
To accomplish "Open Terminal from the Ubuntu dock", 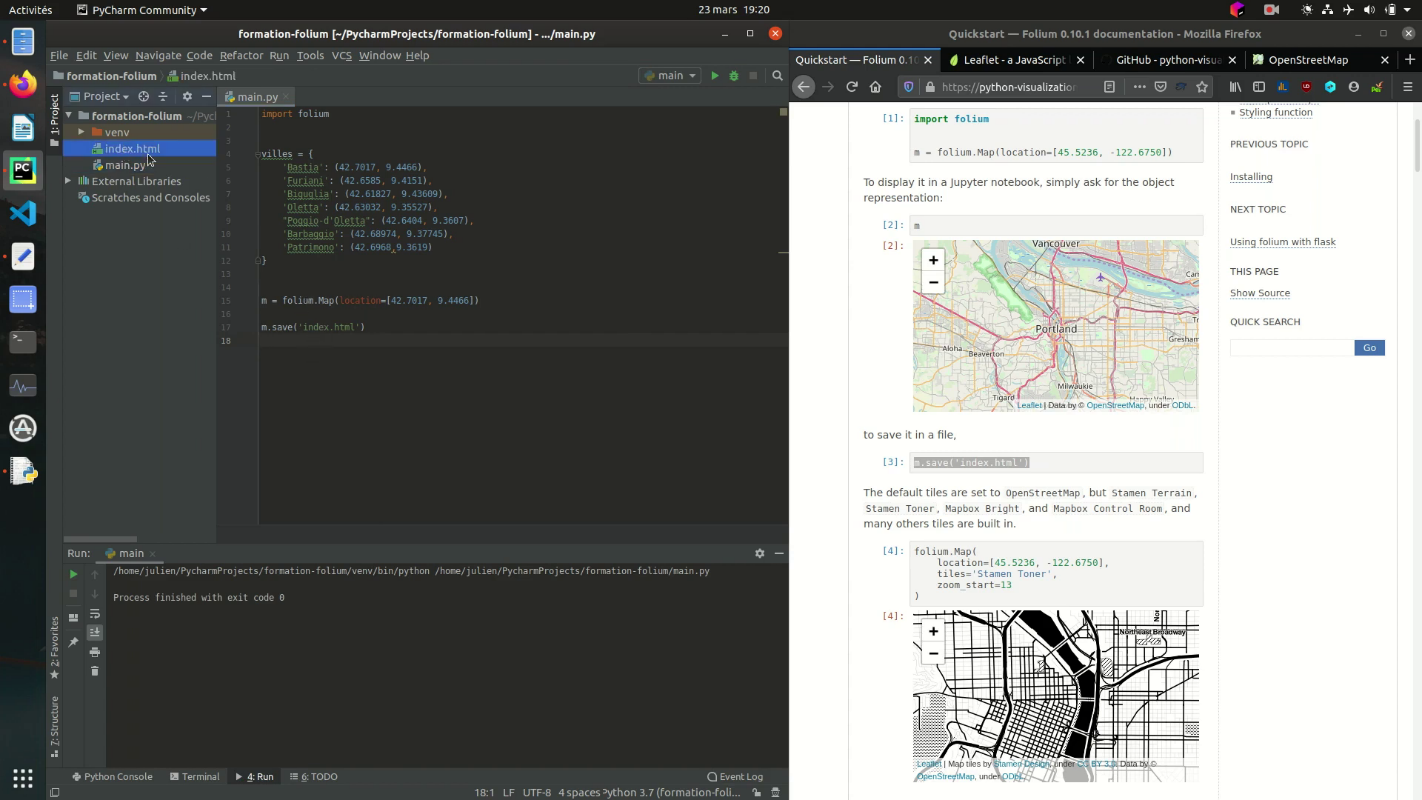I will (x=23, y=342).
